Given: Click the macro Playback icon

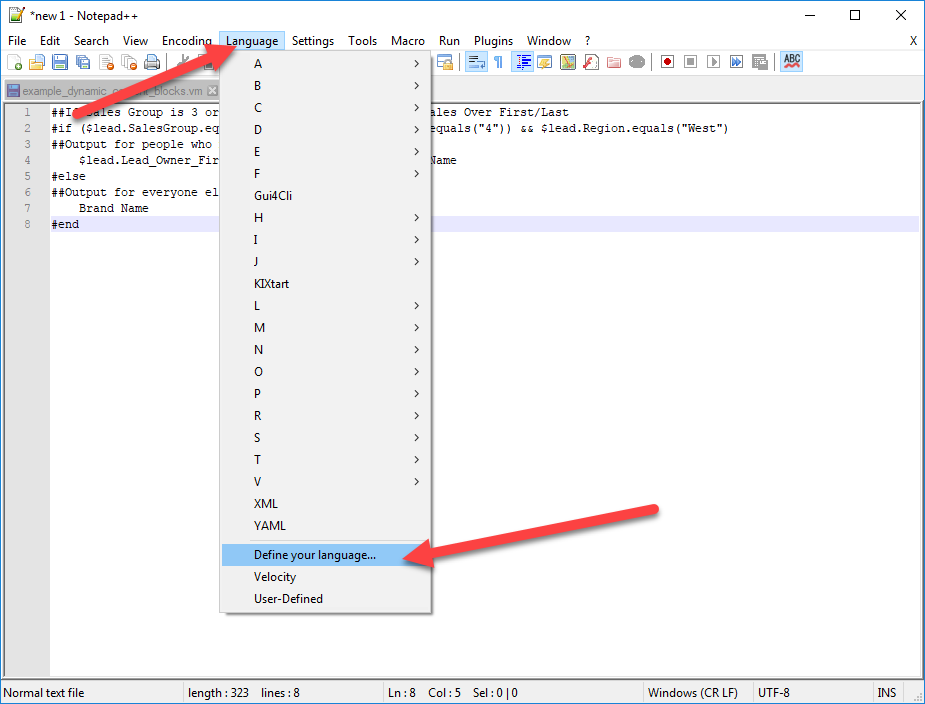Looking at the screenshot, I should coord(713,62).
